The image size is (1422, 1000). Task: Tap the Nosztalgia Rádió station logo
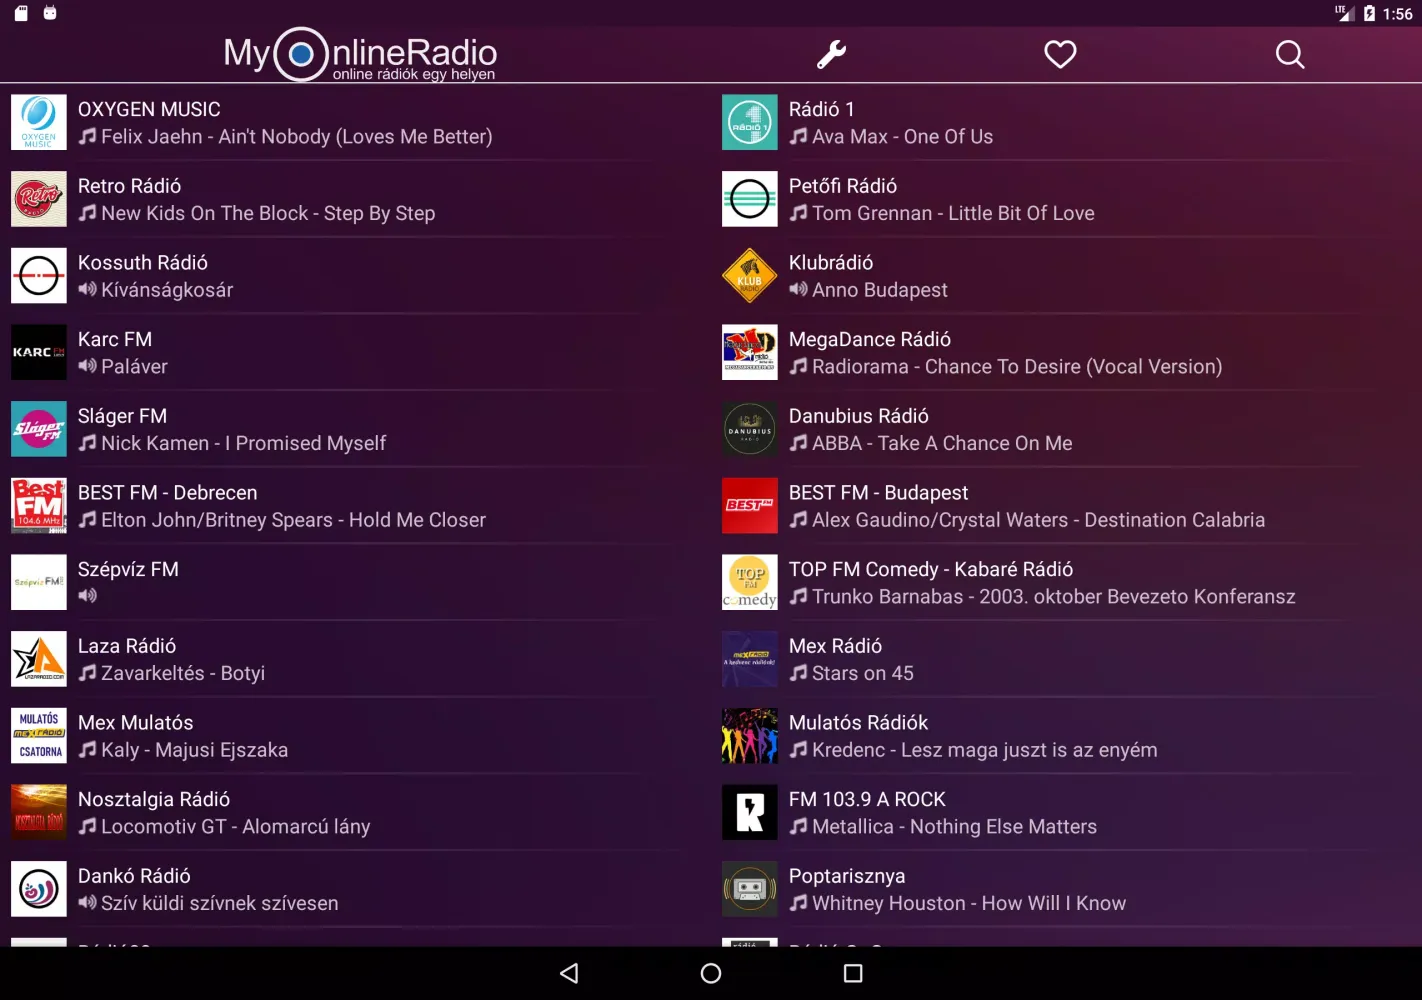[x=39, y=812]
